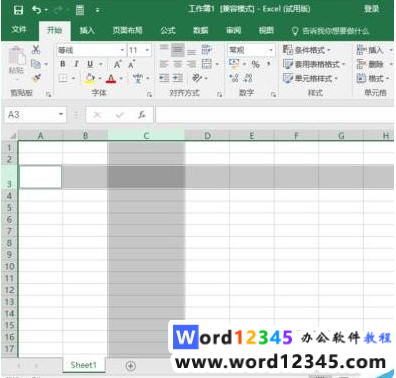
Task: Open the font name combo box
Action: pyautogui.click(x=91, y=50)
